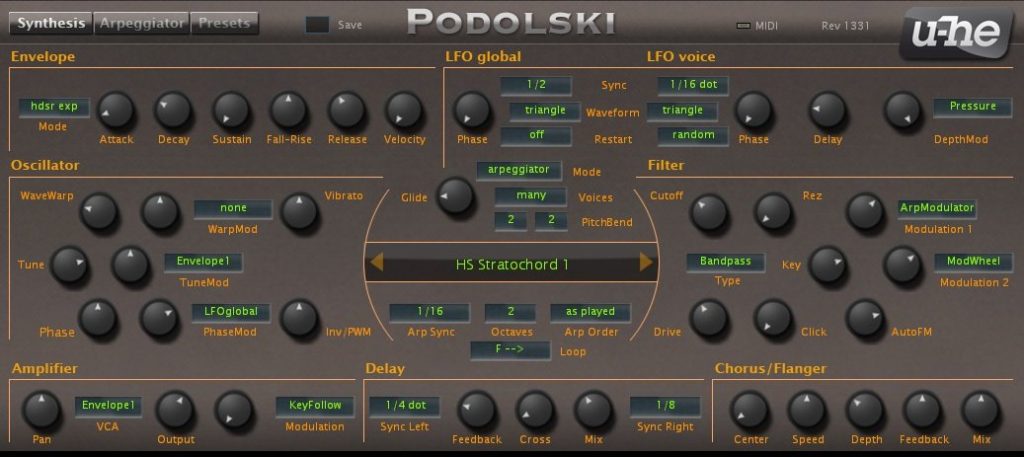
Task: Click the Vibrato knob
Action: pos(299,212)
